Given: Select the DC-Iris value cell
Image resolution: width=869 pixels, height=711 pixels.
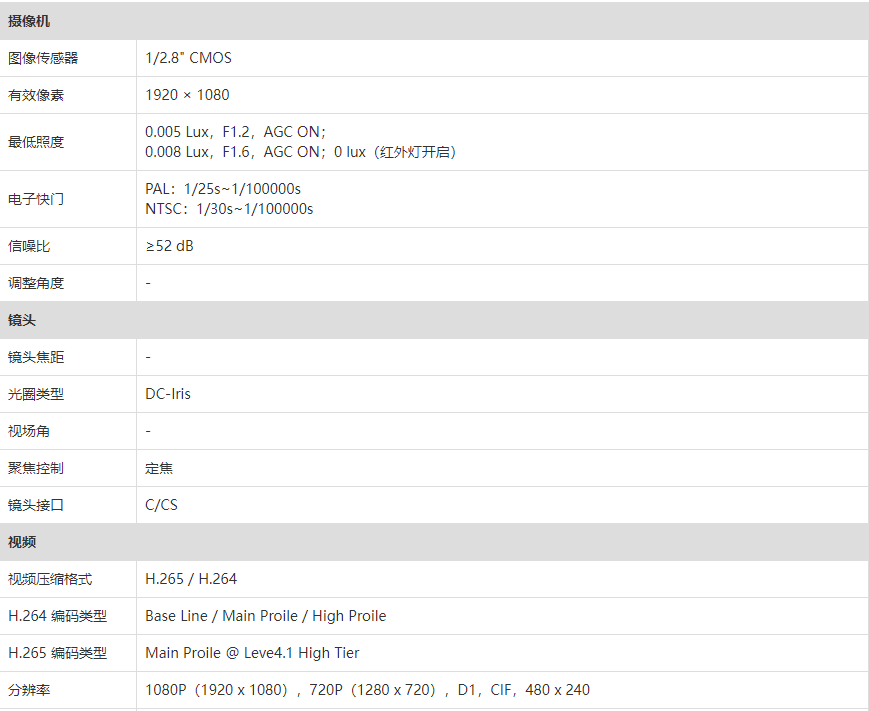Looking at the screenshot, I should tap(168, 394).
